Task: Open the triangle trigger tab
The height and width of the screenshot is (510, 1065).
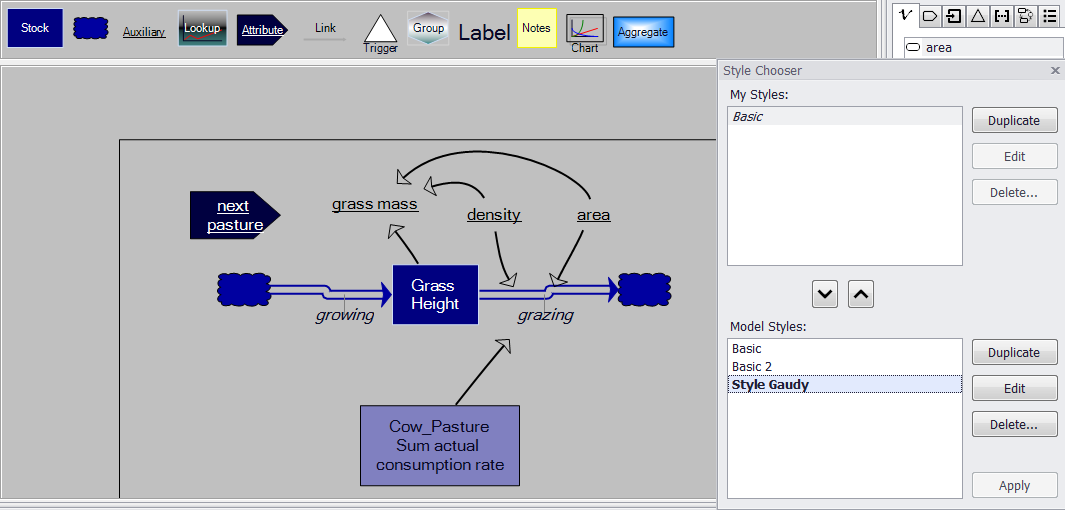Action: point(977,16)
